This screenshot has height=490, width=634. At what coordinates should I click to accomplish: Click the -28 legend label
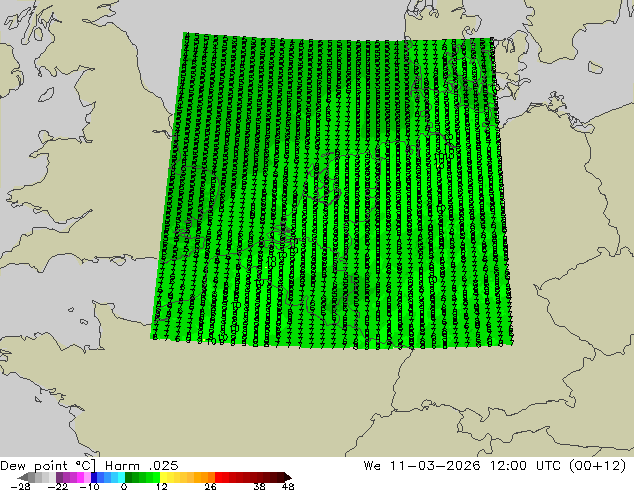pos(20,486)
